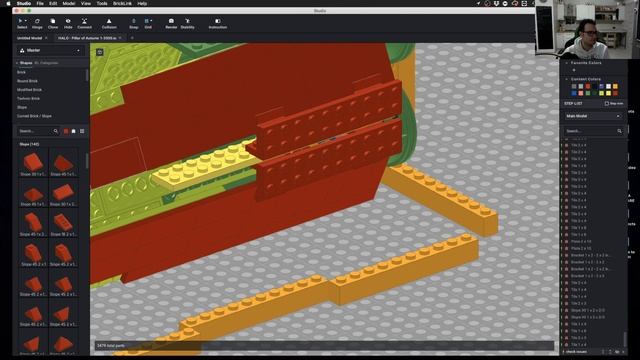Activate the Hinge tool
Image resolution: width=640 pixels, height=360 pixels.
pyautogui.click(x=37, y=23)
